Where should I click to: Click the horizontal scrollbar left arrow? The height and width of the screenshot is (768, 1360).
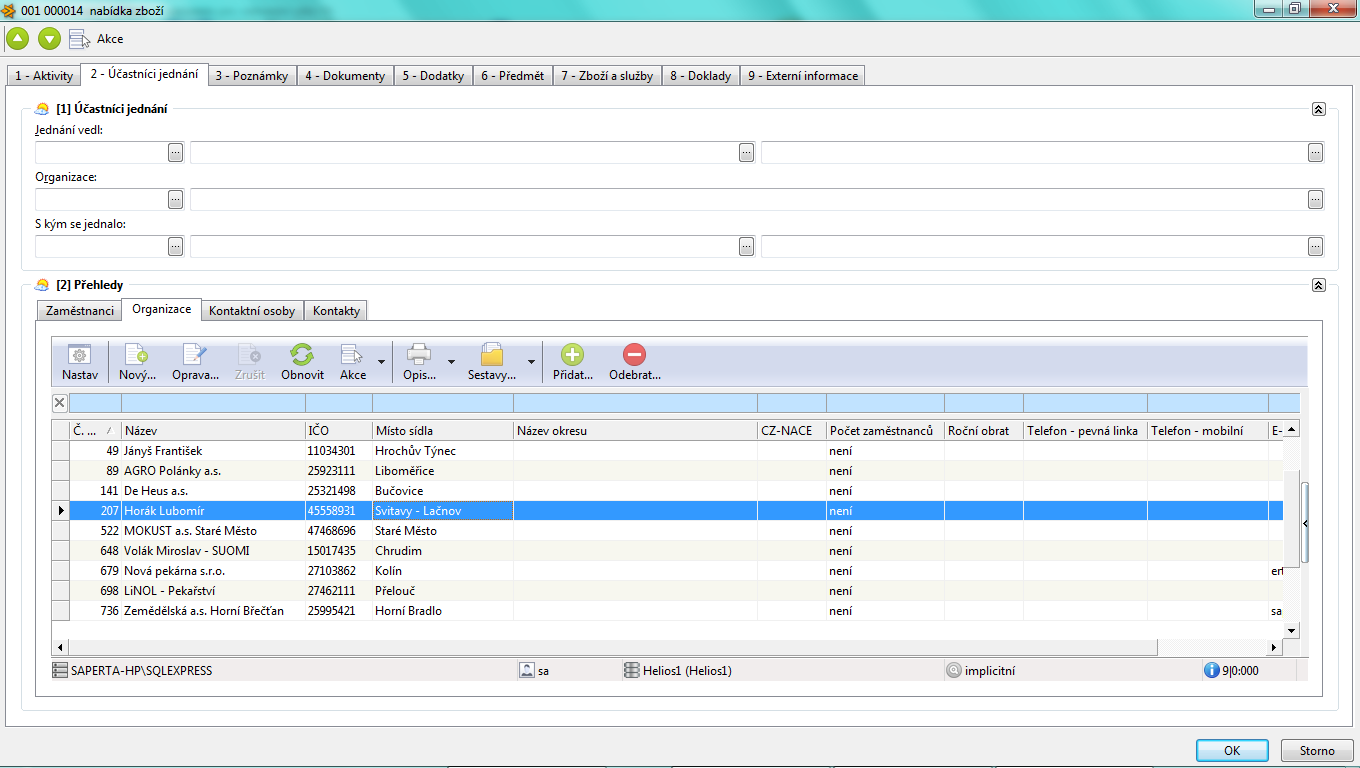[x=60, y=647]
